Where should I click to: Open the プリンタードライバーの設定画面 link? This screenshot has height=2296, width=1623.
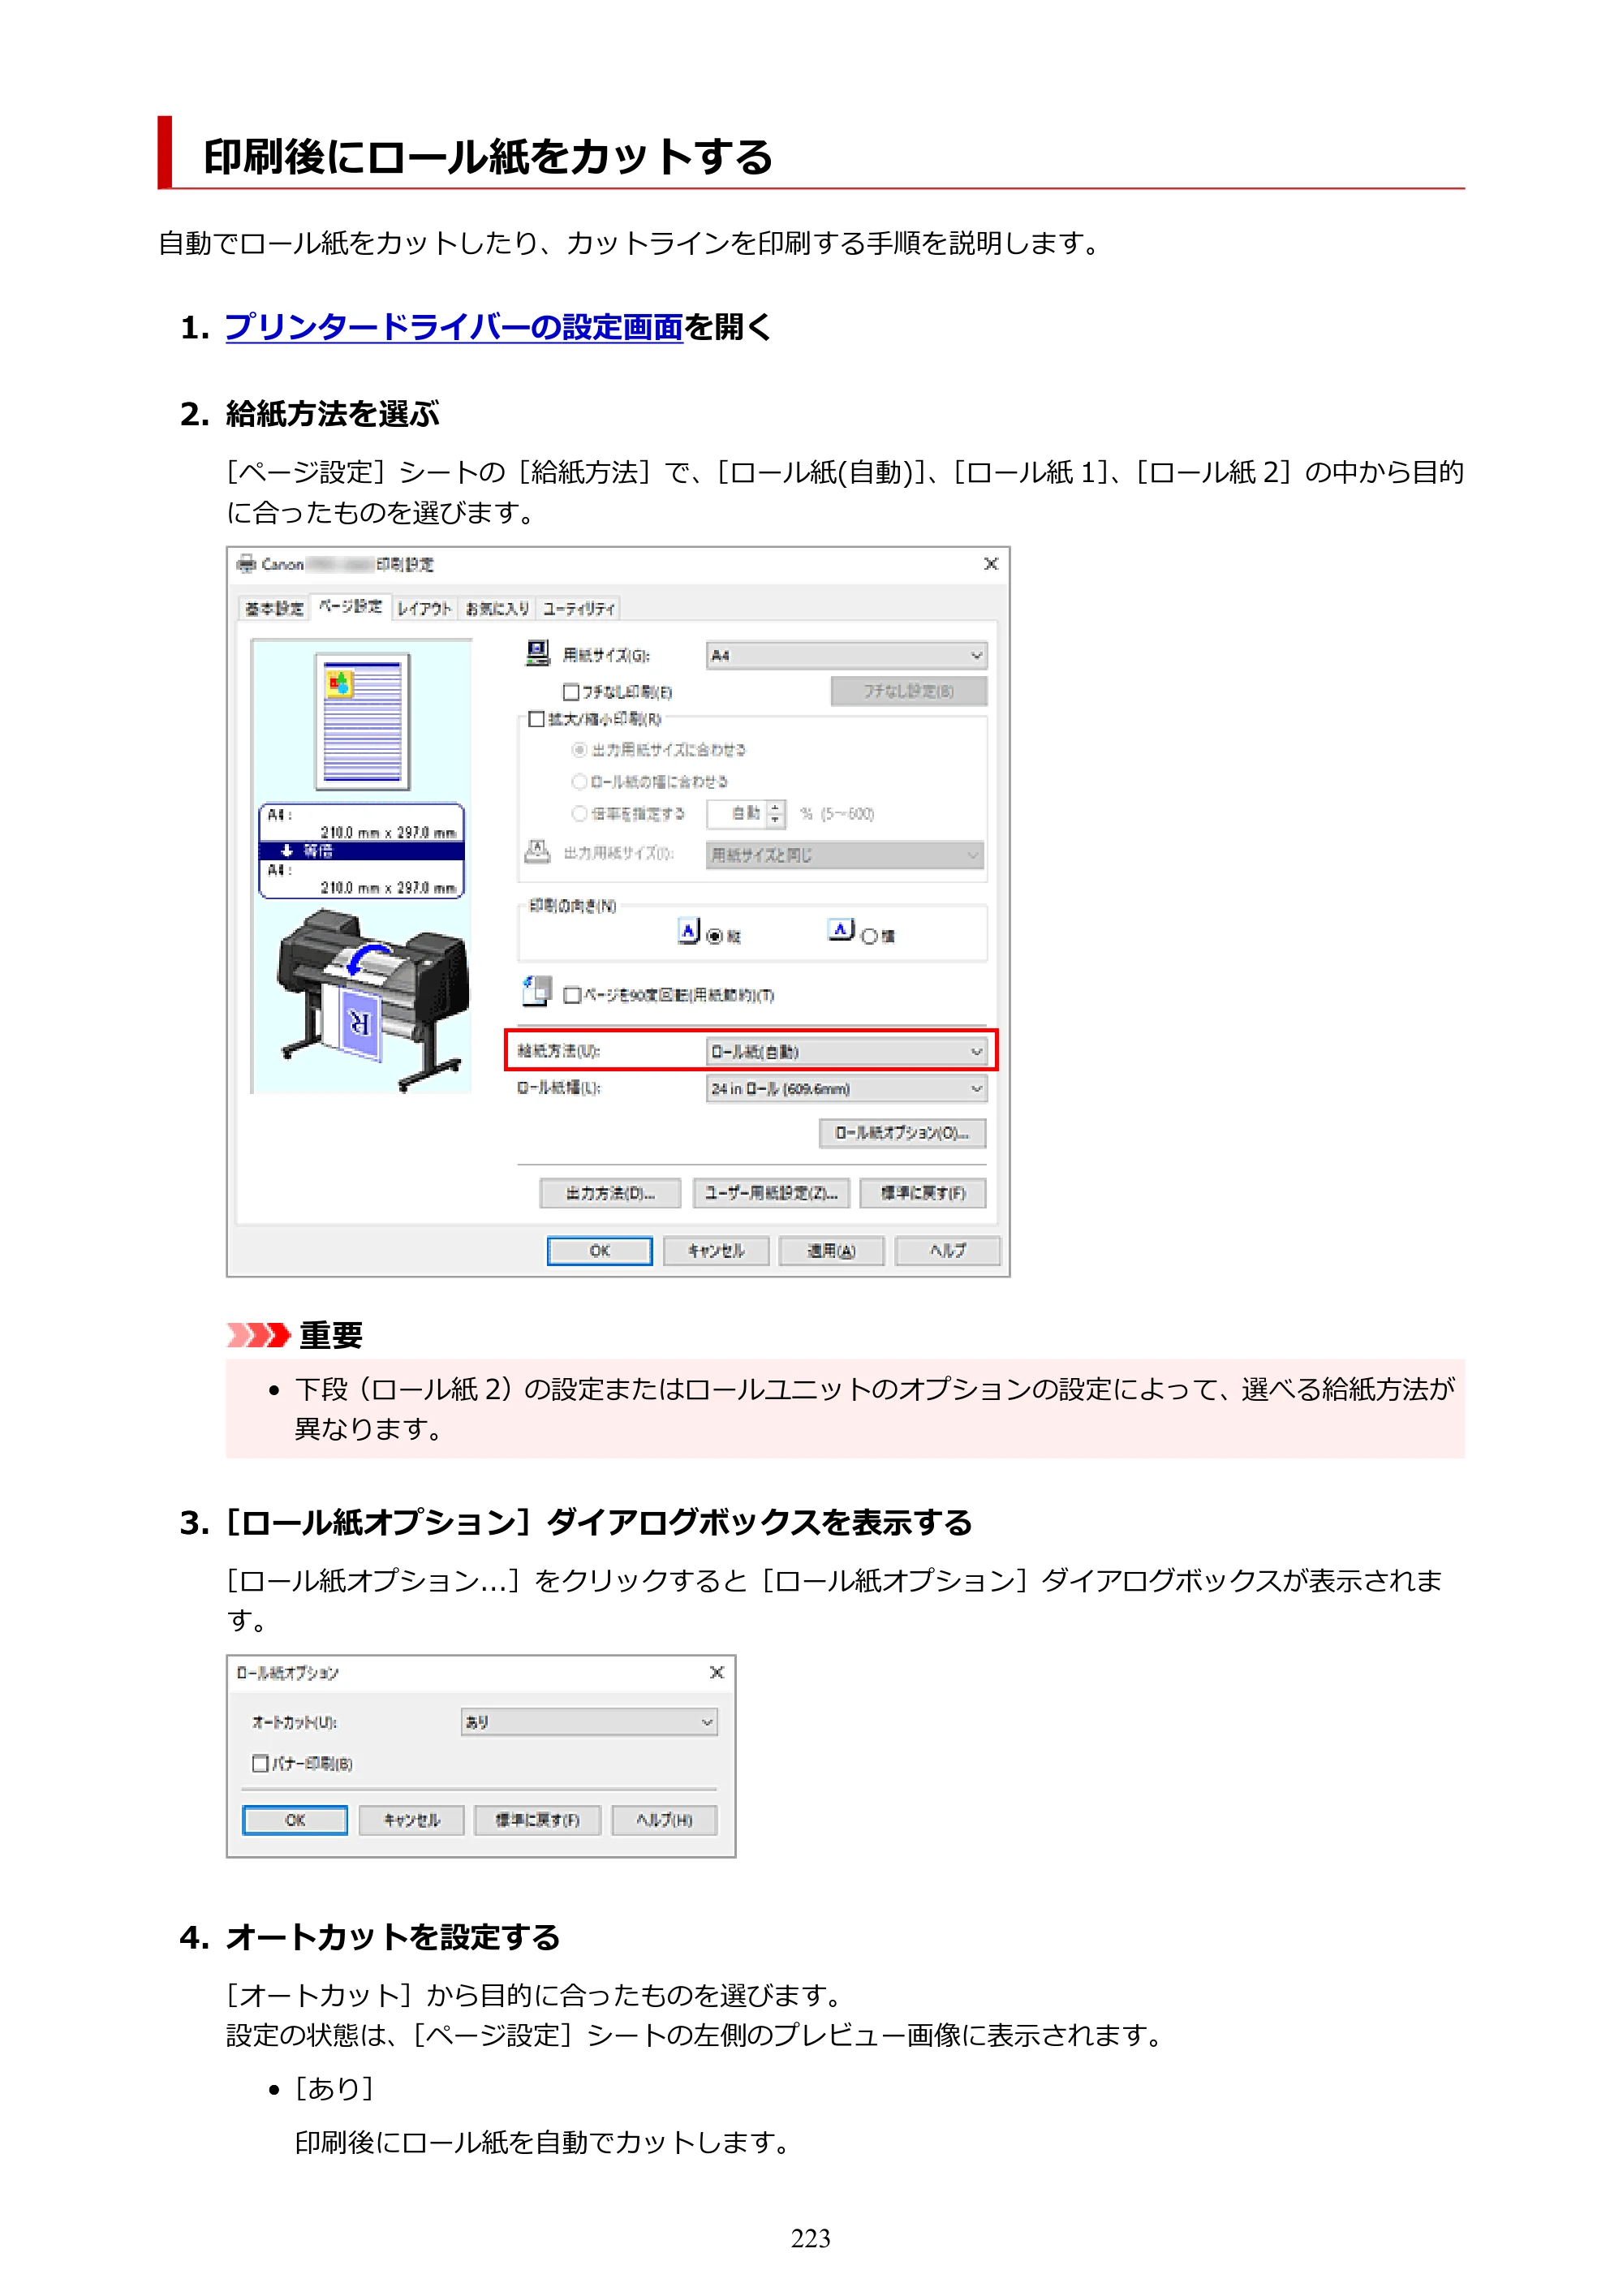[454, 327]
